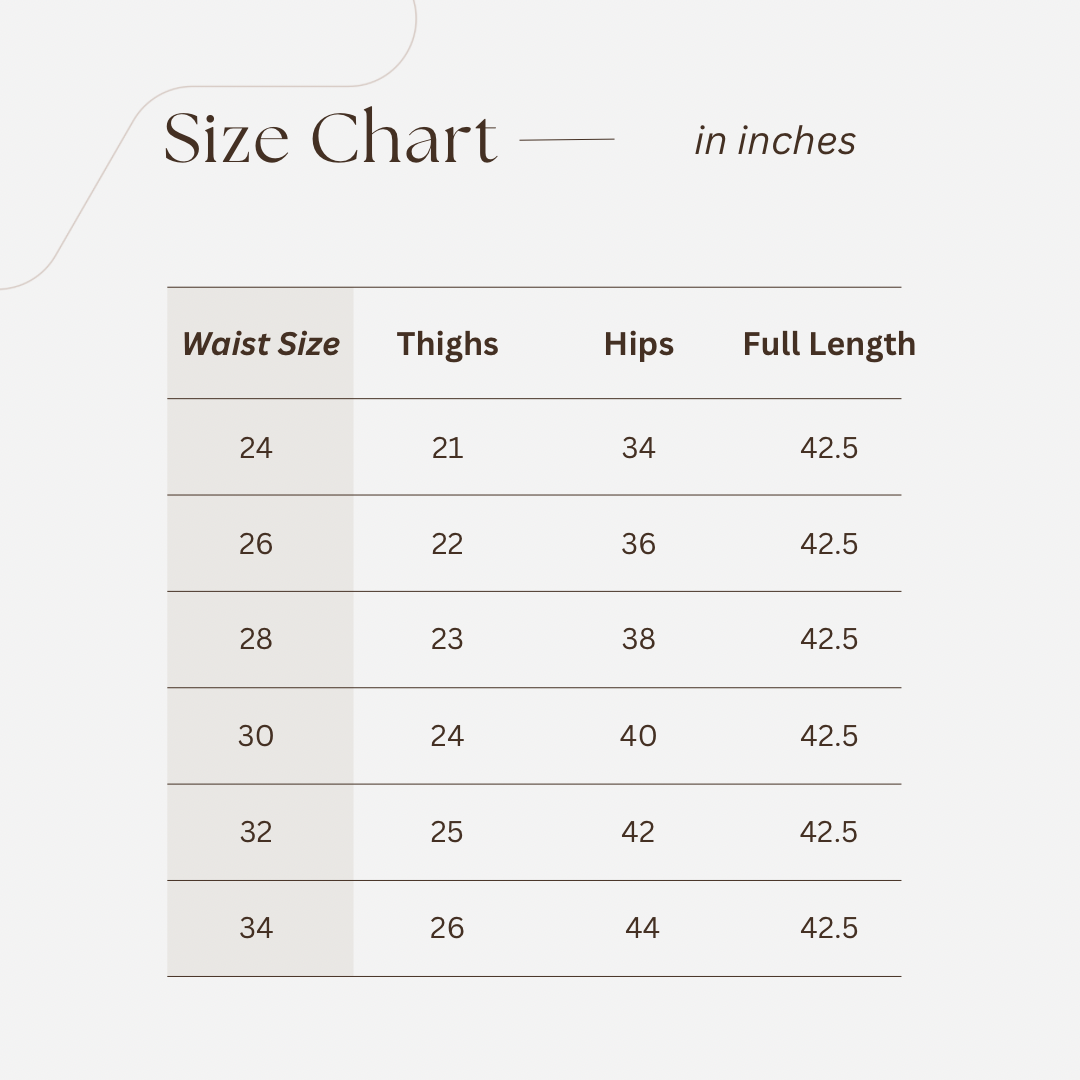Image resolution: width=1080 pixels, height=1080 pixels.
Task: Select waist size 24 cell
Action: [x=256, y=448]
